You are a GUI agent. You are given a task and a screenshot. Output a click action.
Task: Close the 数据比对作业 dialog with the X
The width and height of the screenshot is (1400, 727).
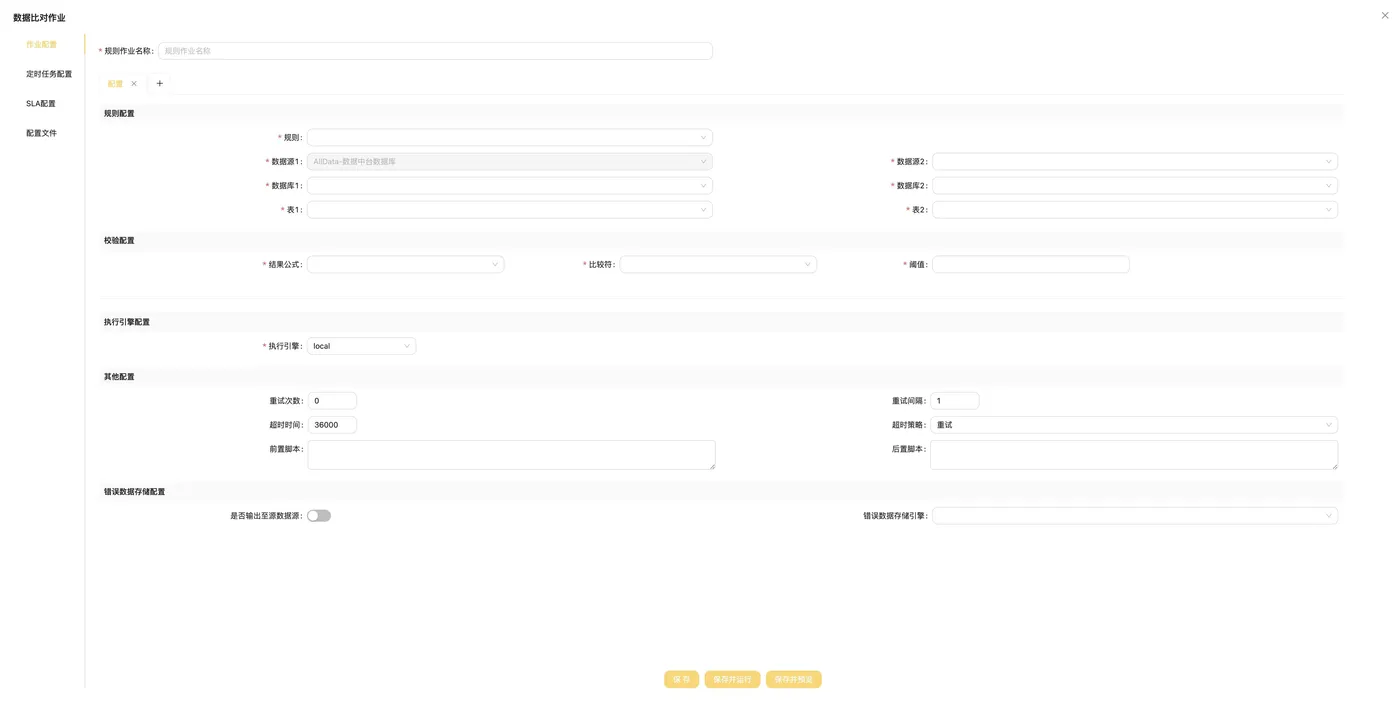pyautogui.click(x=1385, y=15)
